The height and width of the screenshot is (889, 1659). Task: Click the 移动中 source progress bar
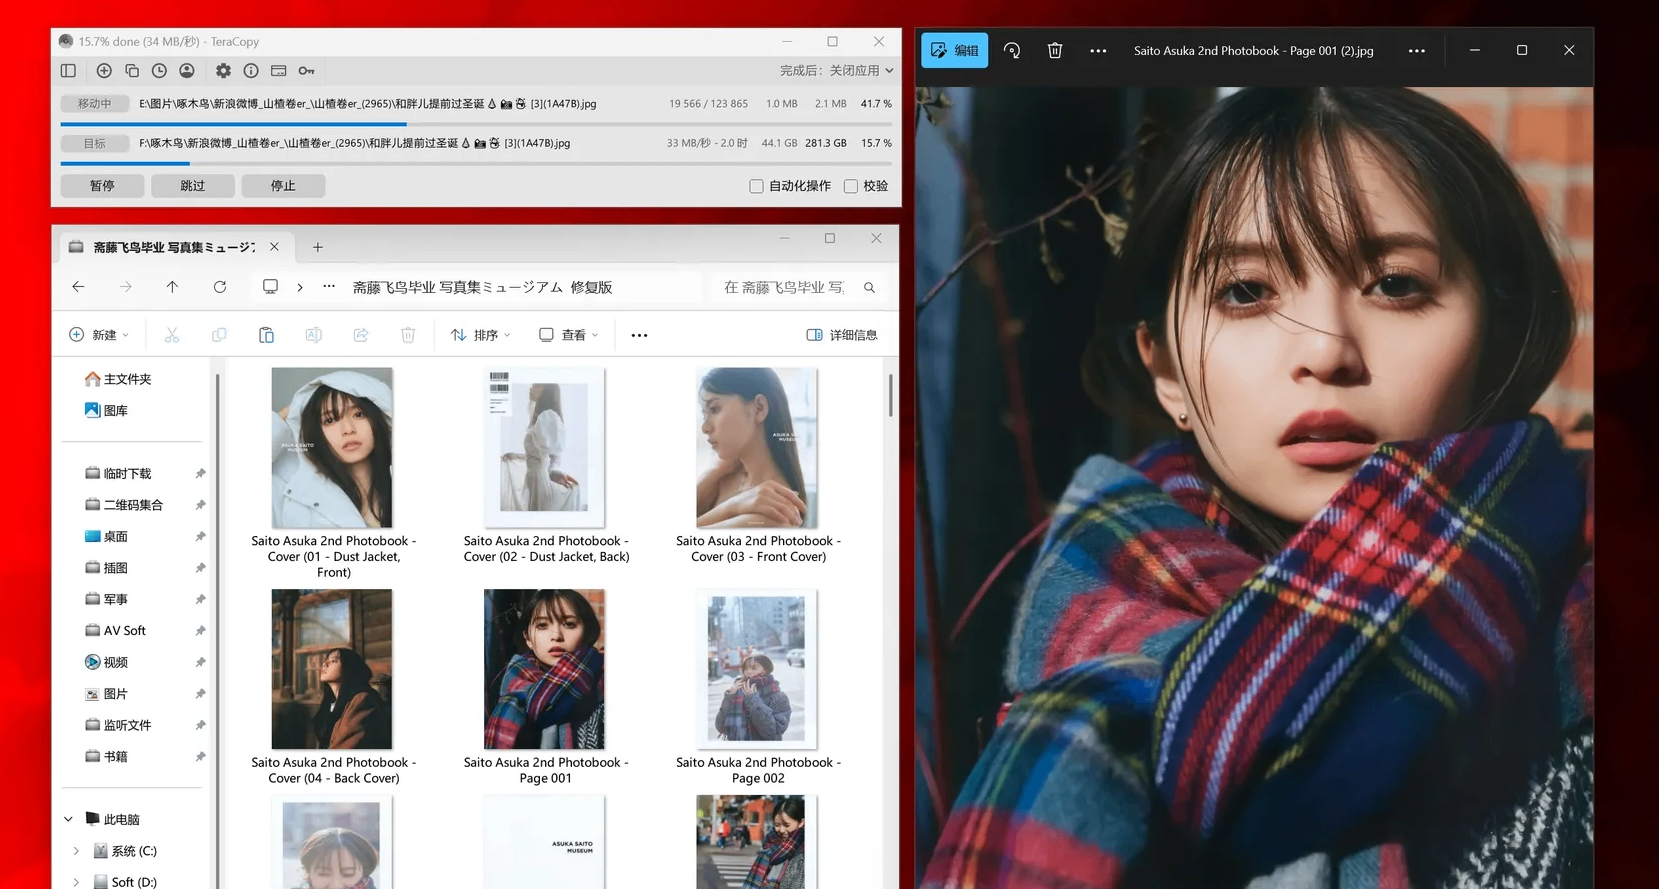pos(475,124)
